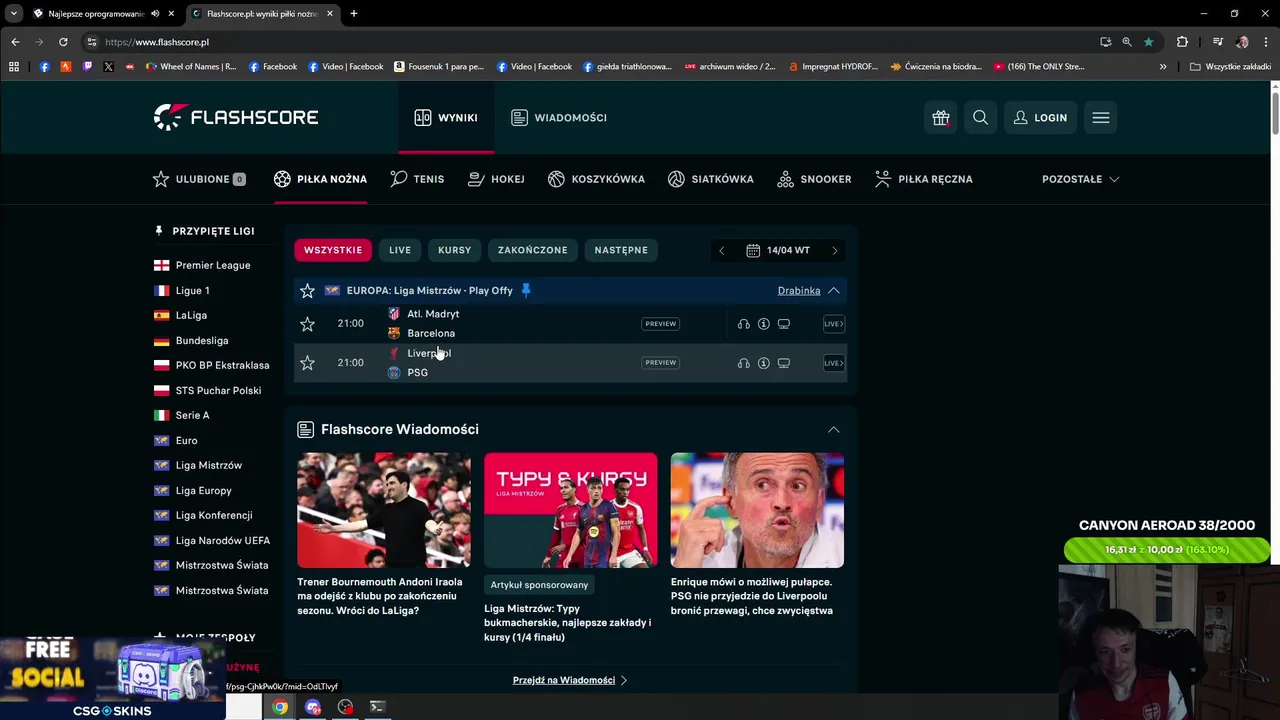Click audio headphones icon for Atl. Madryt match
1280x720 pixels.
click(x=743, y=324)
